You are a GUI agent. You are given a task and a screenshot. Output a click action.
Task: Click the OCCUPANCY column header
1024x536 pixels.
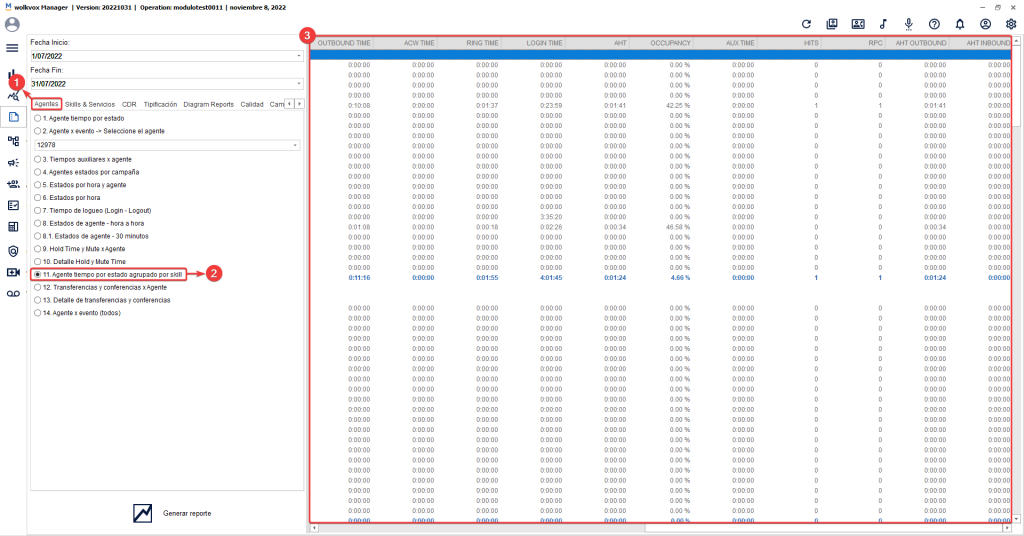[662, 43]
